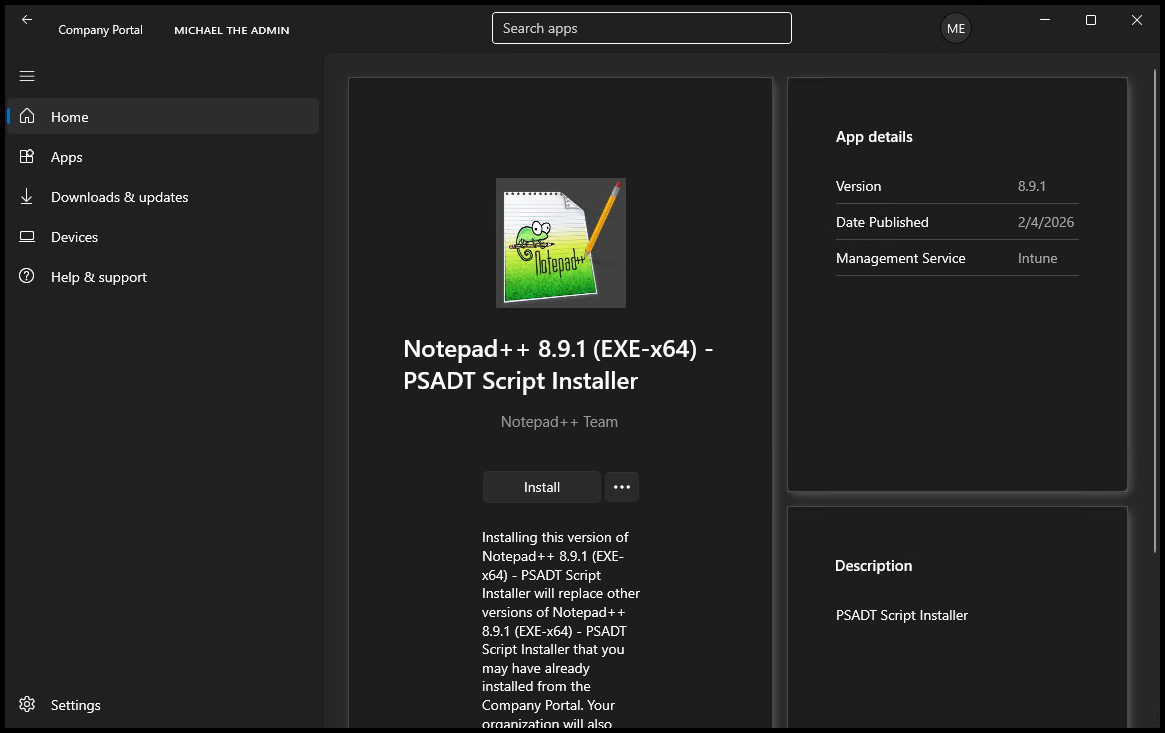Click the hamburger navigation icon
This screenshot has height=733, width=1165.
point(27,76)
